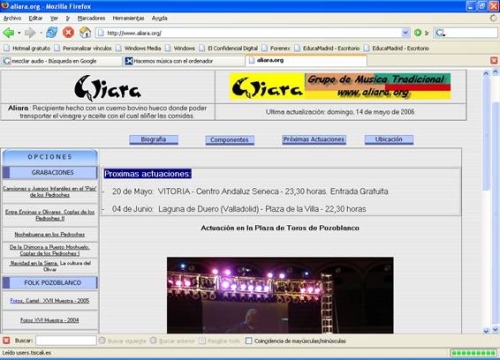Go to the home page via house icon
This screenshot has width=500, height=360.
(x=85, y=32)
